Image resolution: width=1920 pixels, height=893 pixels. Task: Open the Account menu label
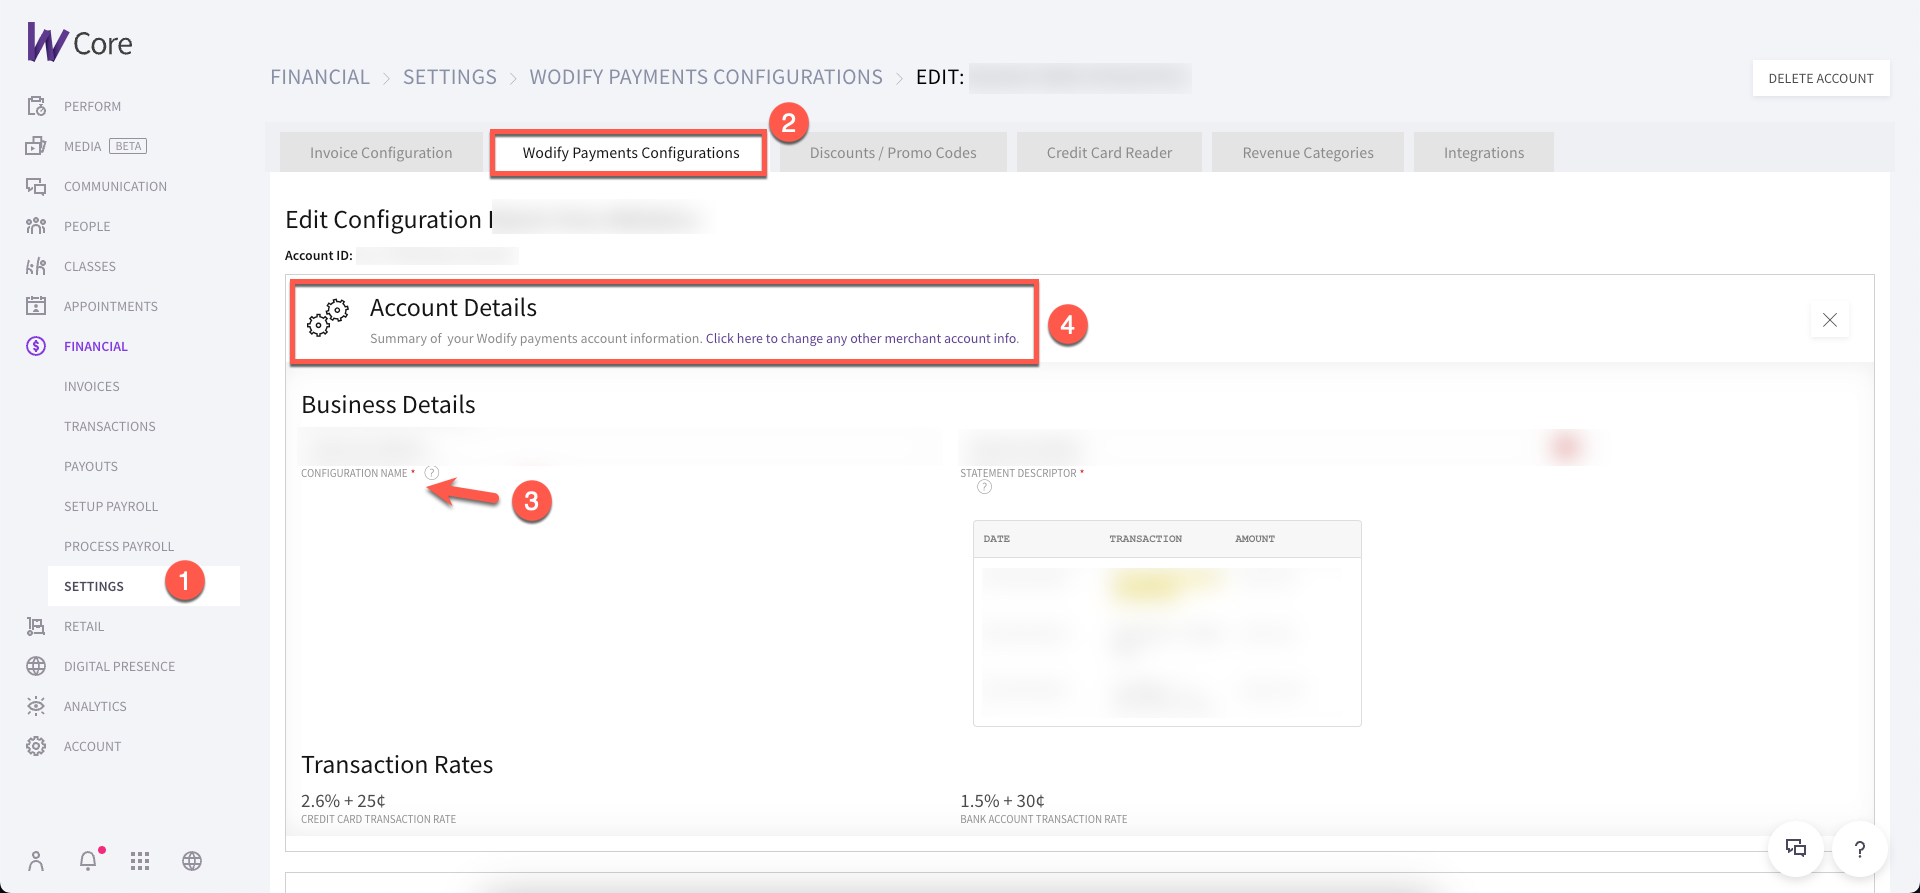click(93, 746)
